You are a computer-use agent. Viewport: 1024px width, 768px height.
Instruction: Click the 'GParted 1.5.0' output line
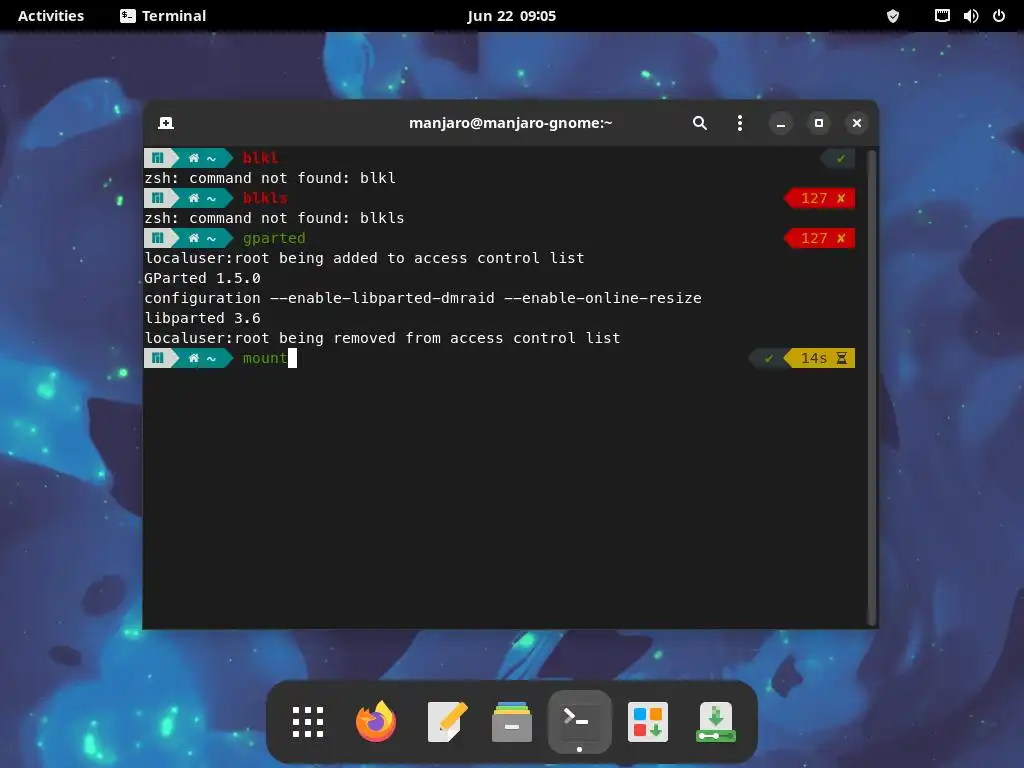click(202, 278)
